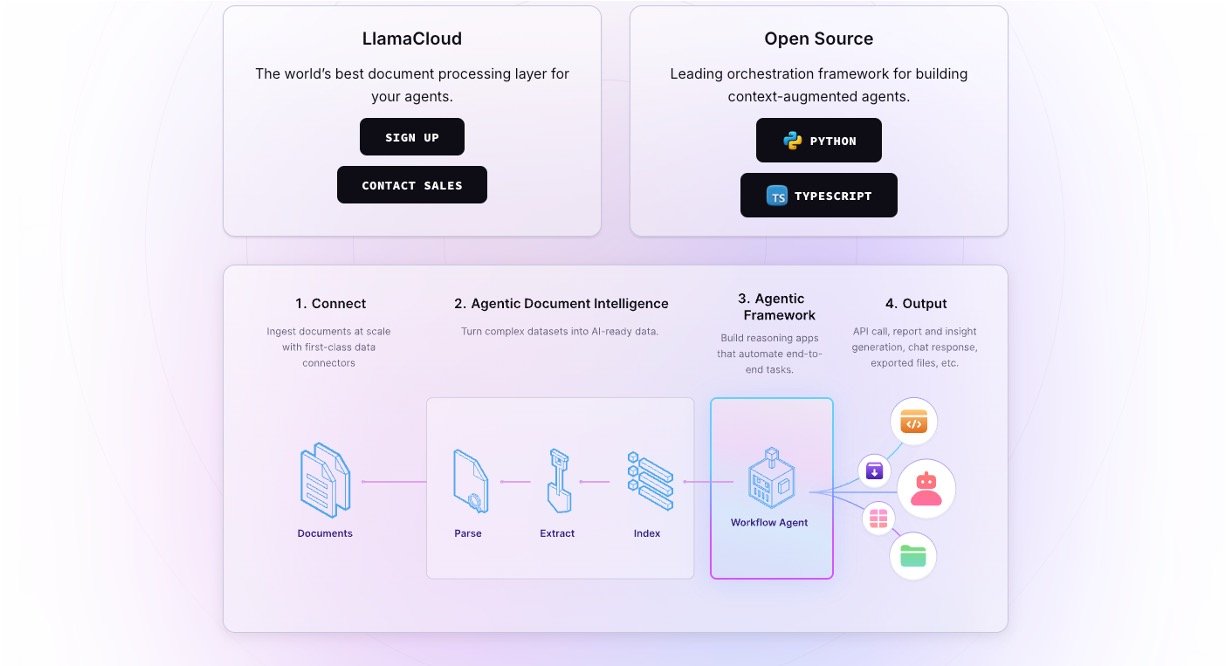1226x666 pixels.
Task: Choose the PYTHON framework button
Action: coord(819,140)
